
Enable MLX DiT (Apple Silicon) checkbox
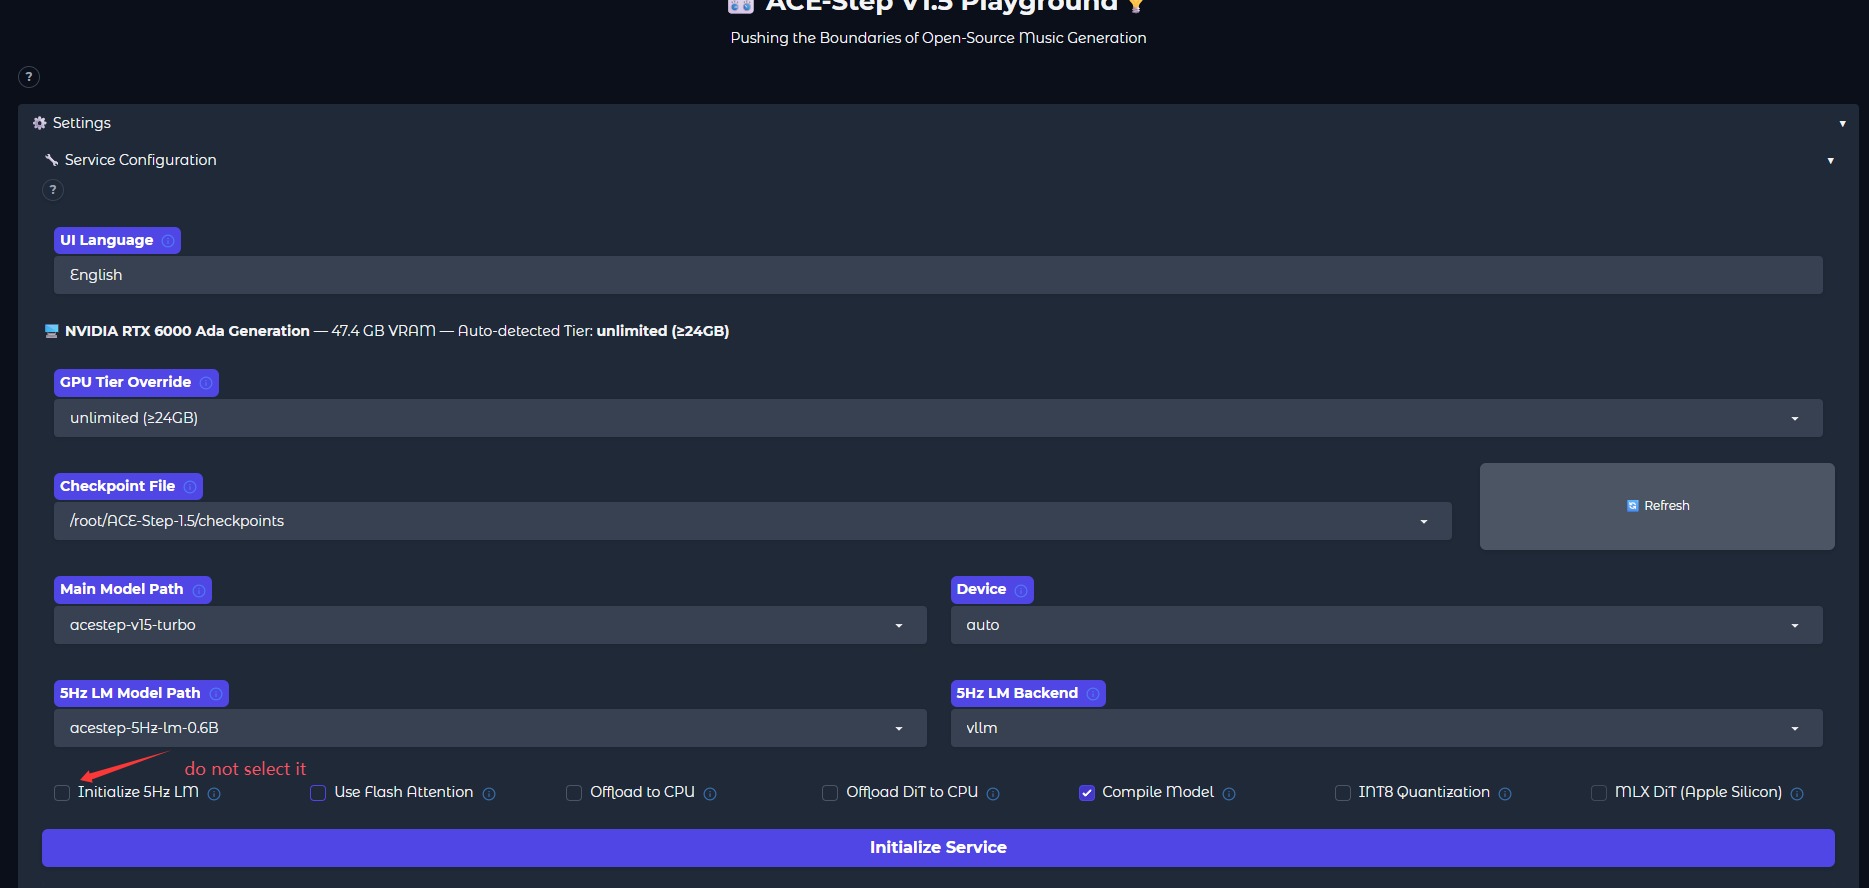[1599, 793]
